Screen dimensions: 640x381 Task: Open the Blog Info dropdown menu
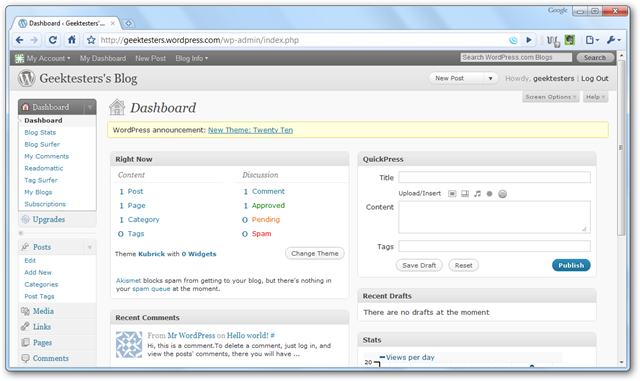[191, 58]
